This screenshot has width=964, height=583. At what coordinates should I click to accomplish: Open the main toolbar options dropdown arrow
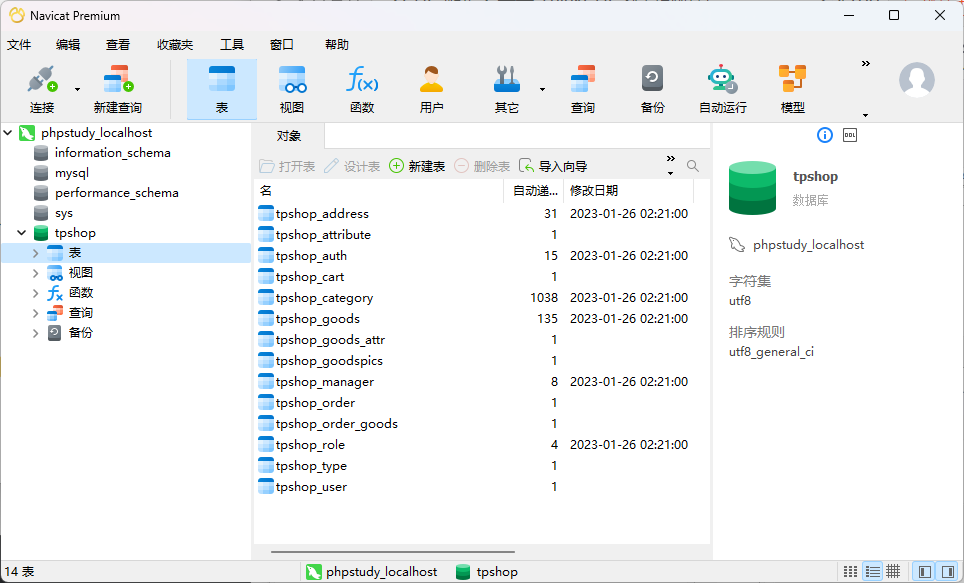pyautogui.click(x=866, y=115)
